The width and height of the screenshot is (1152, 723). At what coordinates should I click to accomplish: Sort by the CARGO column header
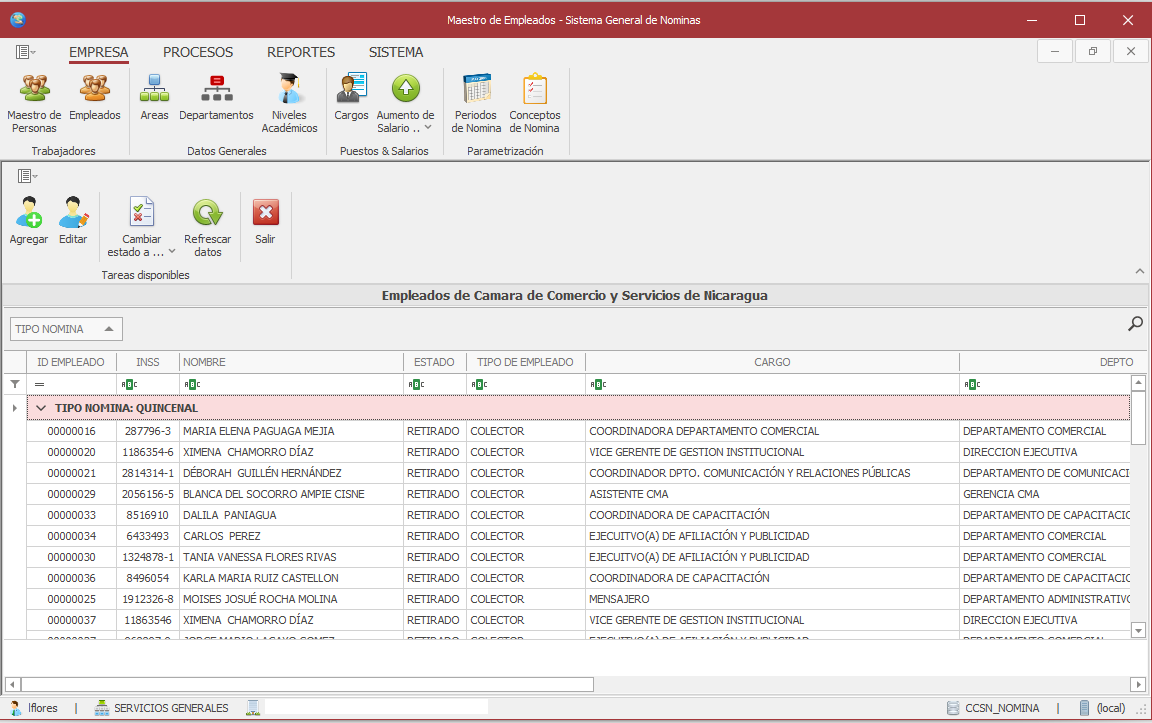click(x=772, y=362)
